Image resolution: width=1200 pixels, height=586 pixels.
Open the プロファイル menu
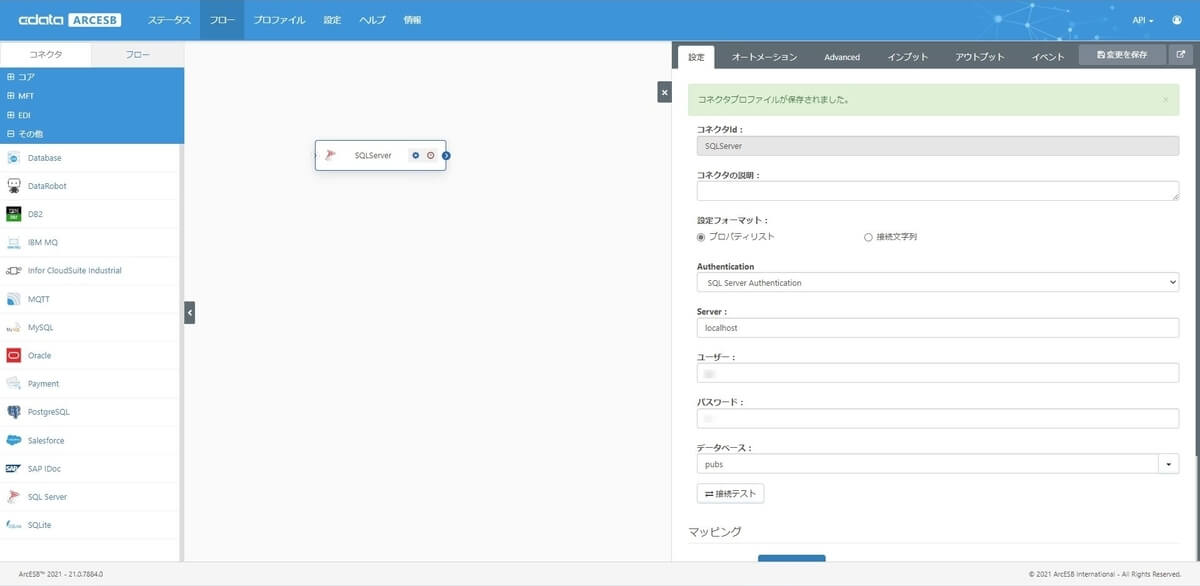tap(279, 20)
